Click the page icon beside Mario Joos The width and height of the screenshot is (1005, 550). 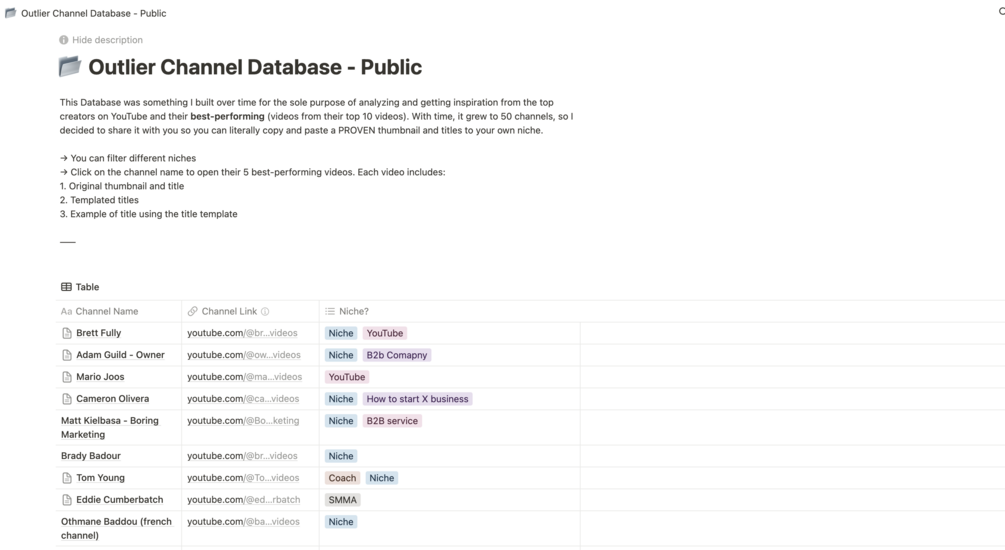67,377
